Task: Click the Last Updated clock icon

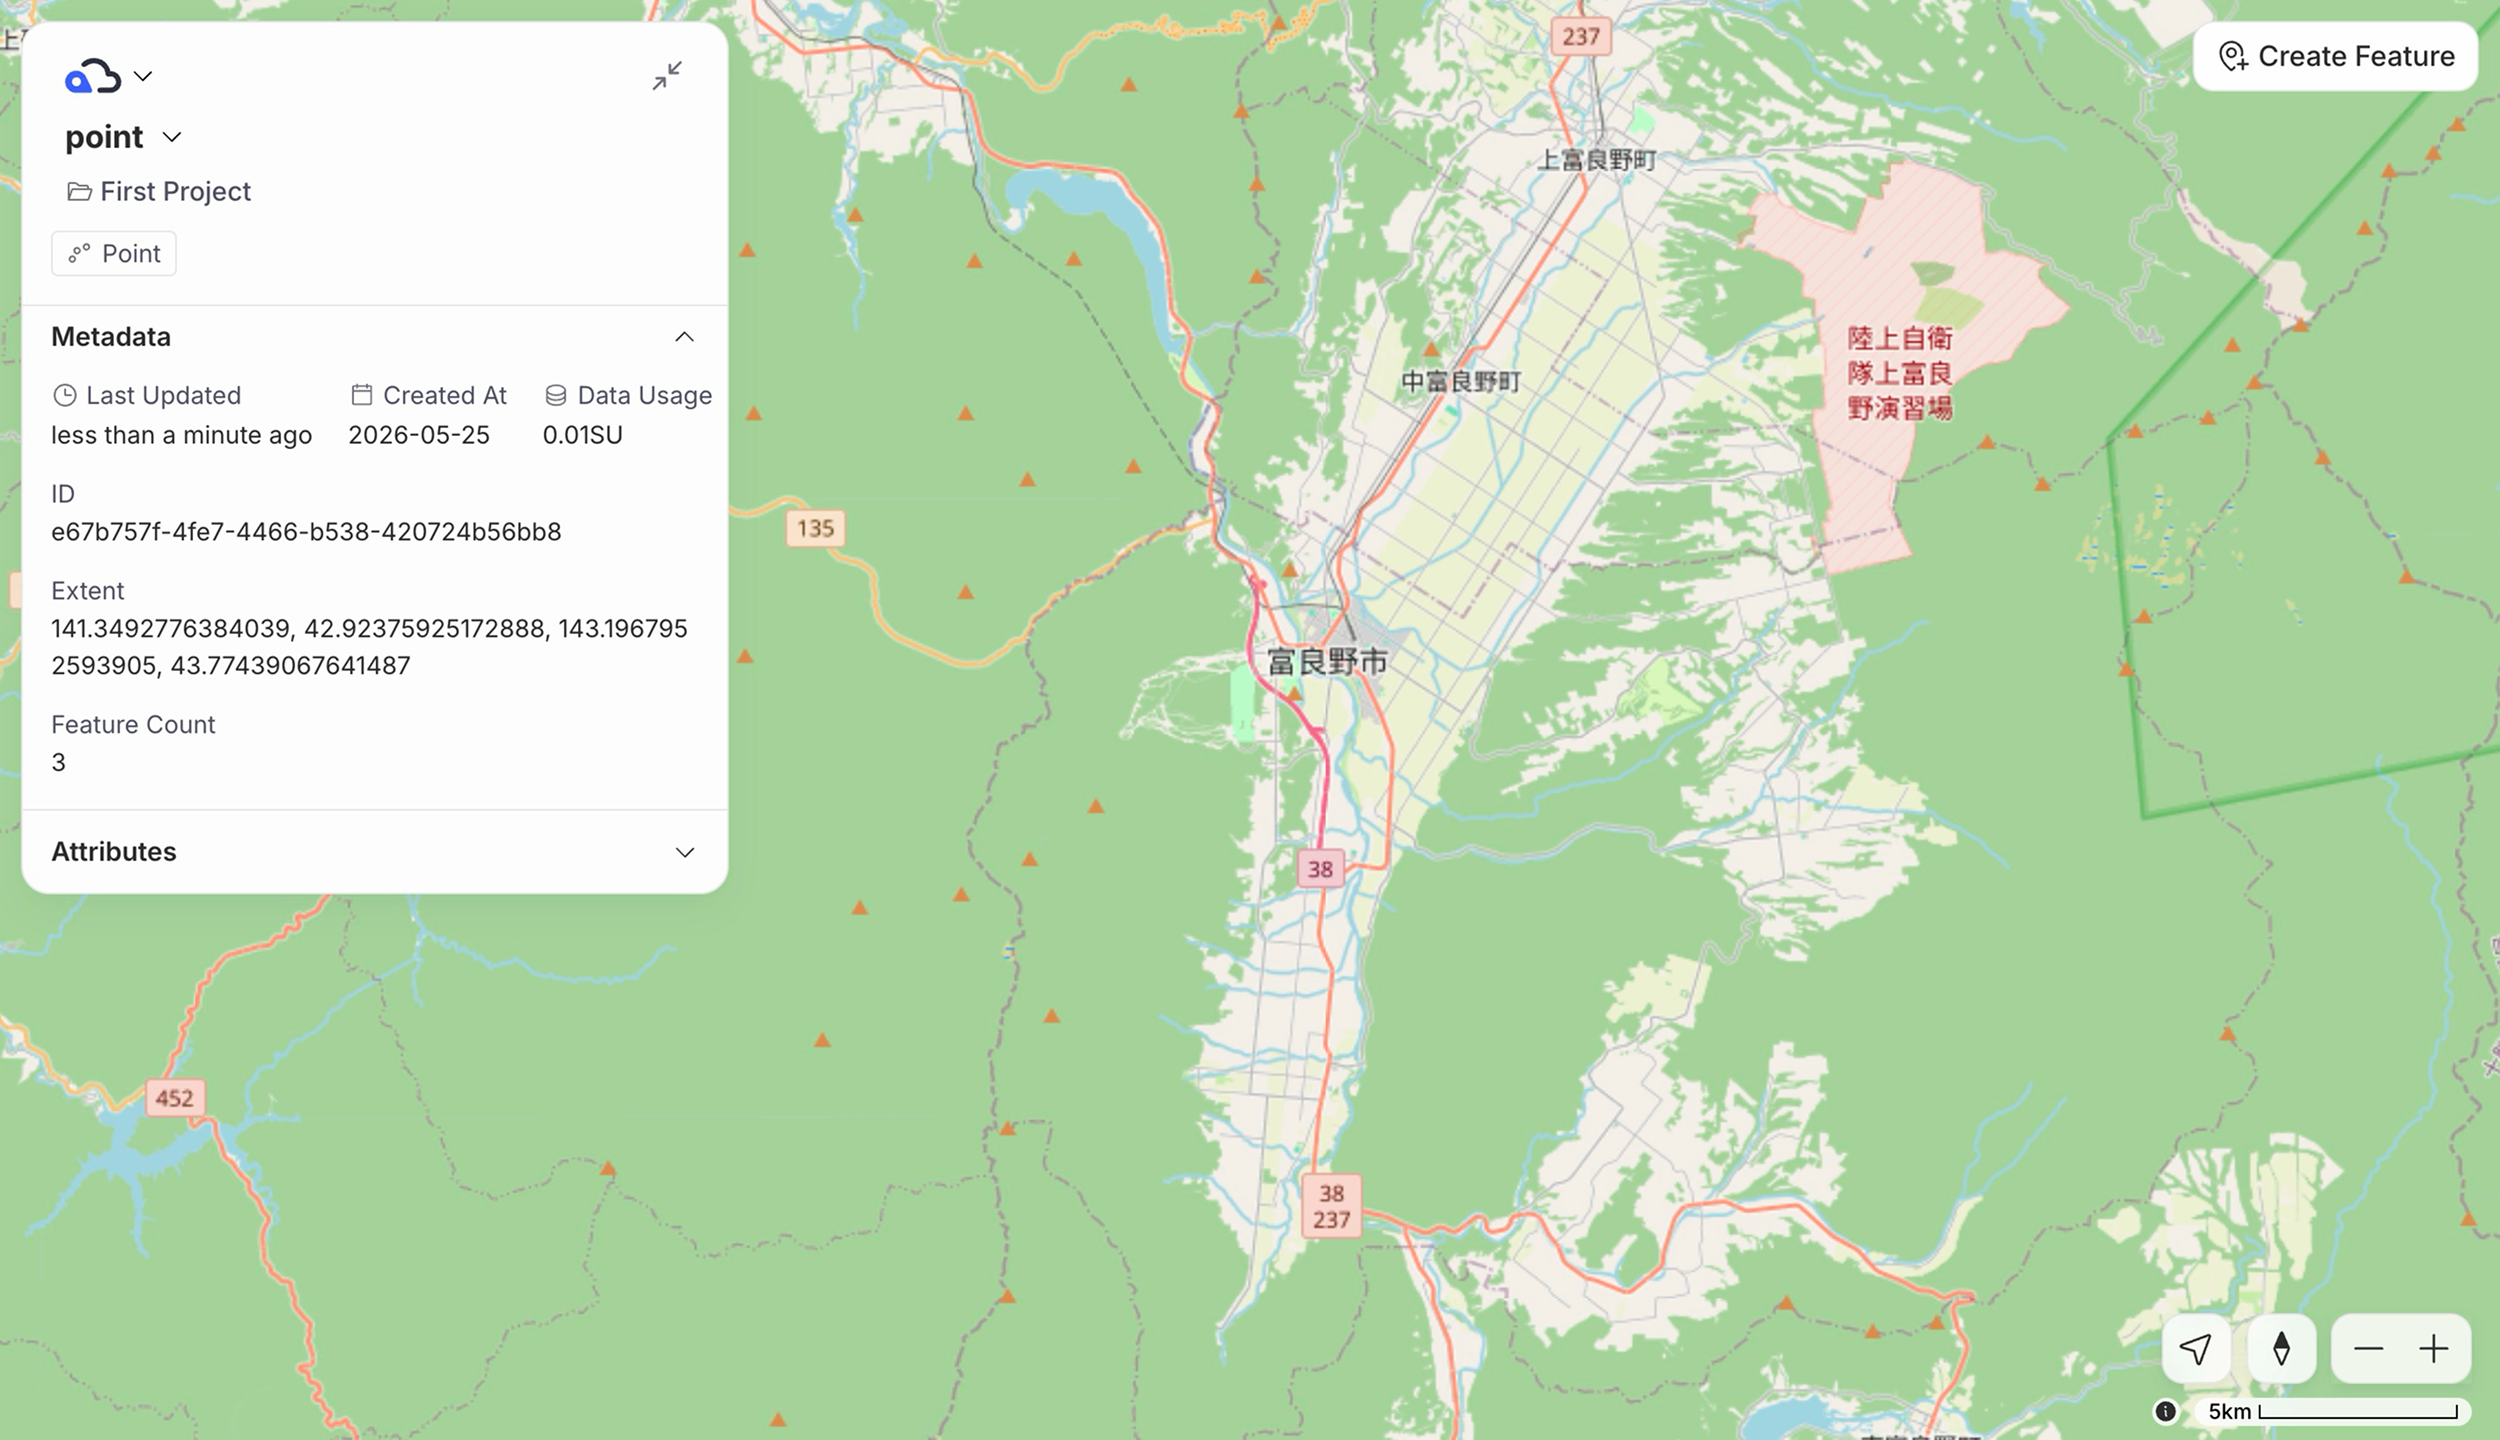Action: coord(64,395)
